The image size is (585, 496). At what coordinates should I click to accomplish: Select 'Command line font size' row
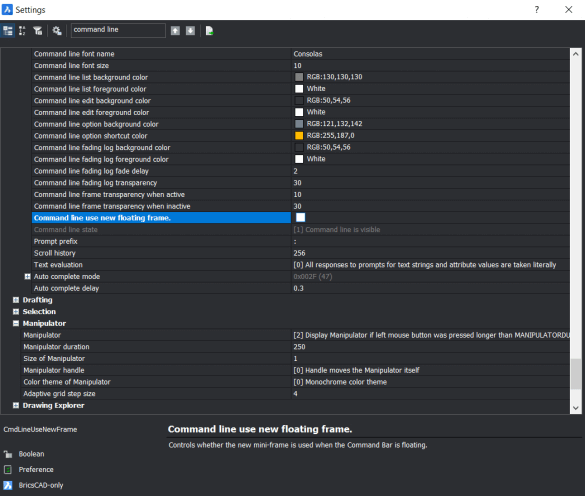300,65
